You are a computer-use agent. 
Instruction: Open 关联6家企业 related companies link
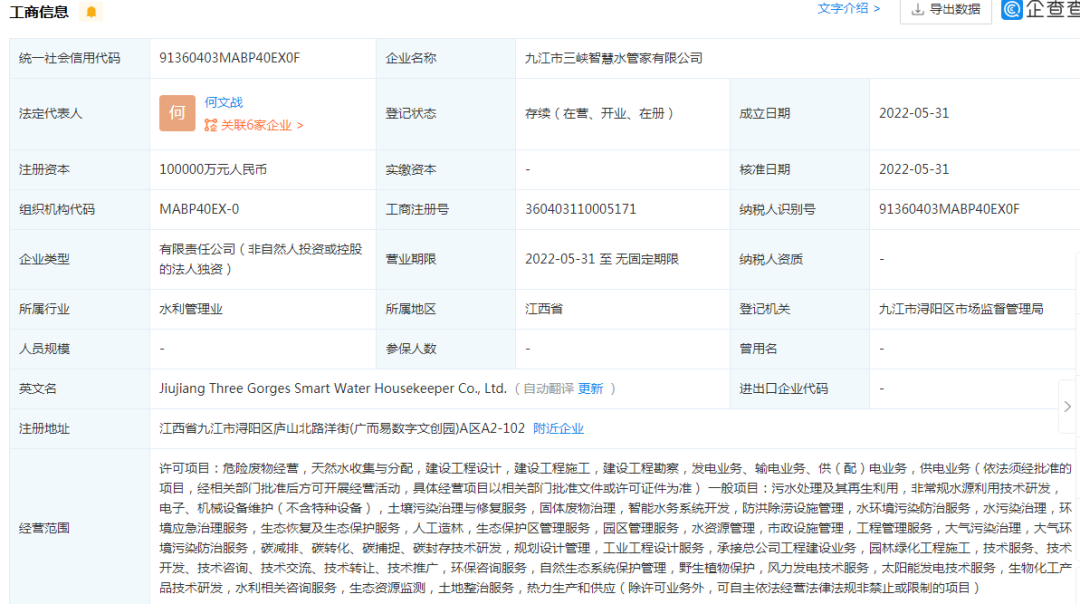tap(262, 125)
